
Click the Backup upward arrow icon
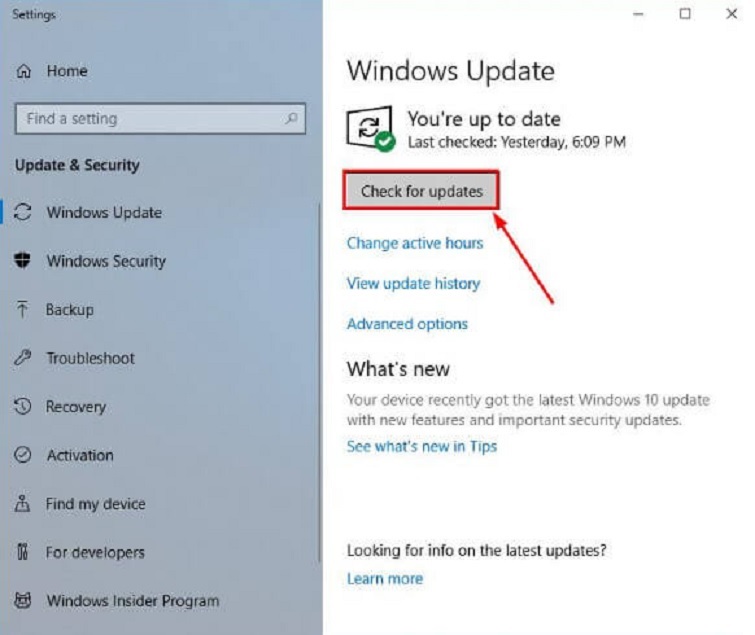(x=22, y=309)
